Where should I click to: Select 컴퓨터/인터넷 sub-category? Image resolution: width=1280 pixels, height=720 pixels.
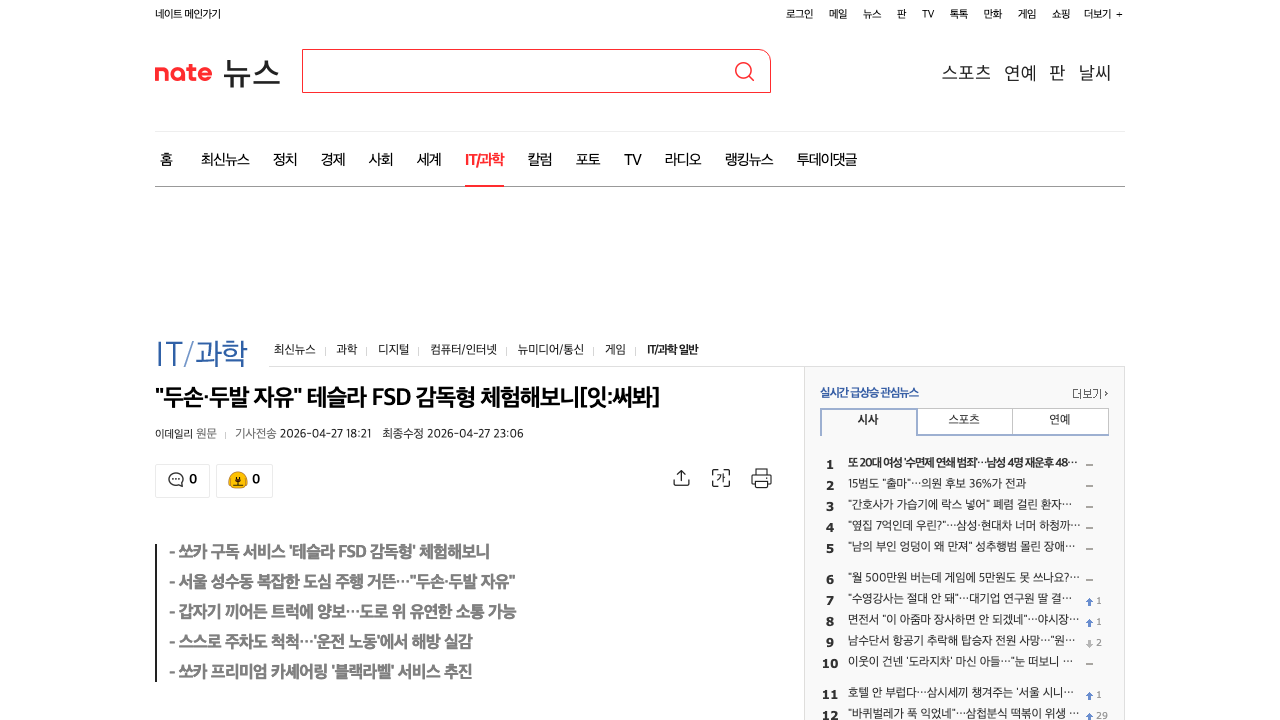click(463, 350)
